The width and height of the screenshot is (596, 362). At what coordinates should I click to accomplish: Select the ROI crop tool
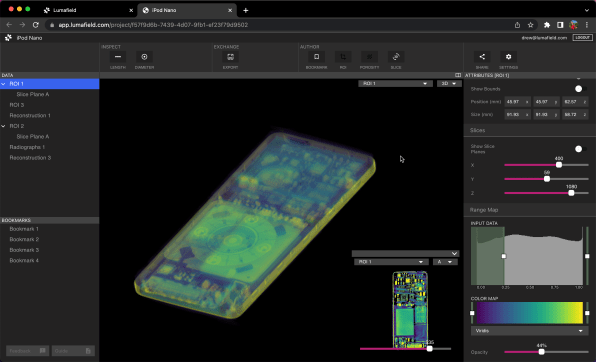[x=343, y=57]
